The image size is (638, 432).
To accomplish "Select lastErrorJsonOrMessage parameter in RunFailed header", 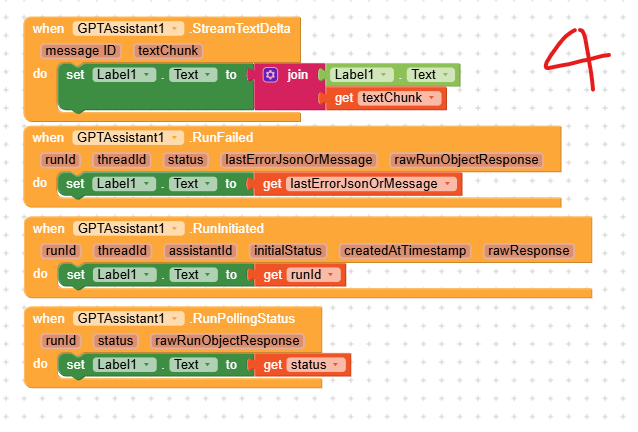I will pos(299,160).
